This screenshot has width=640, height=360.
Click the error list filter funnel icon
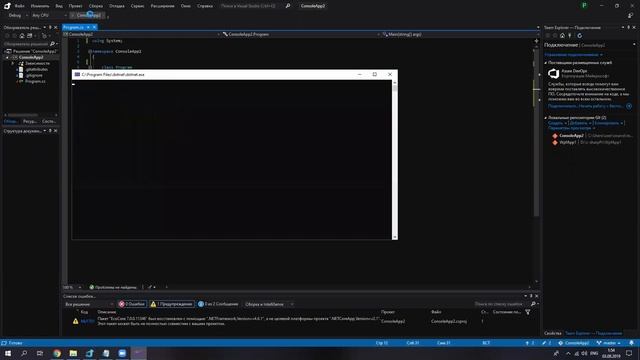coord(527,312)
